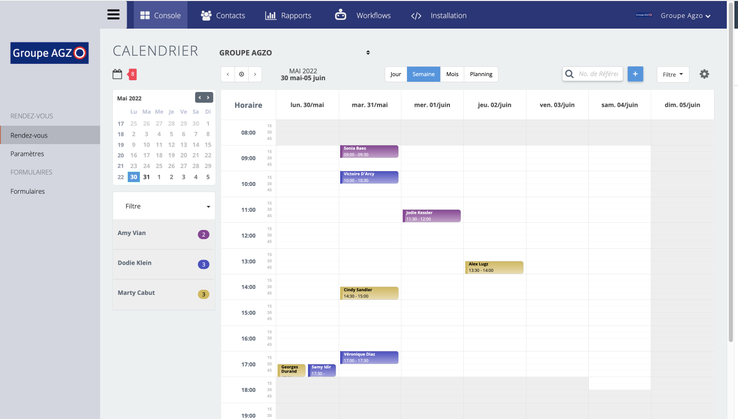Click the 12:00 time label
The width and height of the screenshot is (738, 419).
click(x=249, y=235)
